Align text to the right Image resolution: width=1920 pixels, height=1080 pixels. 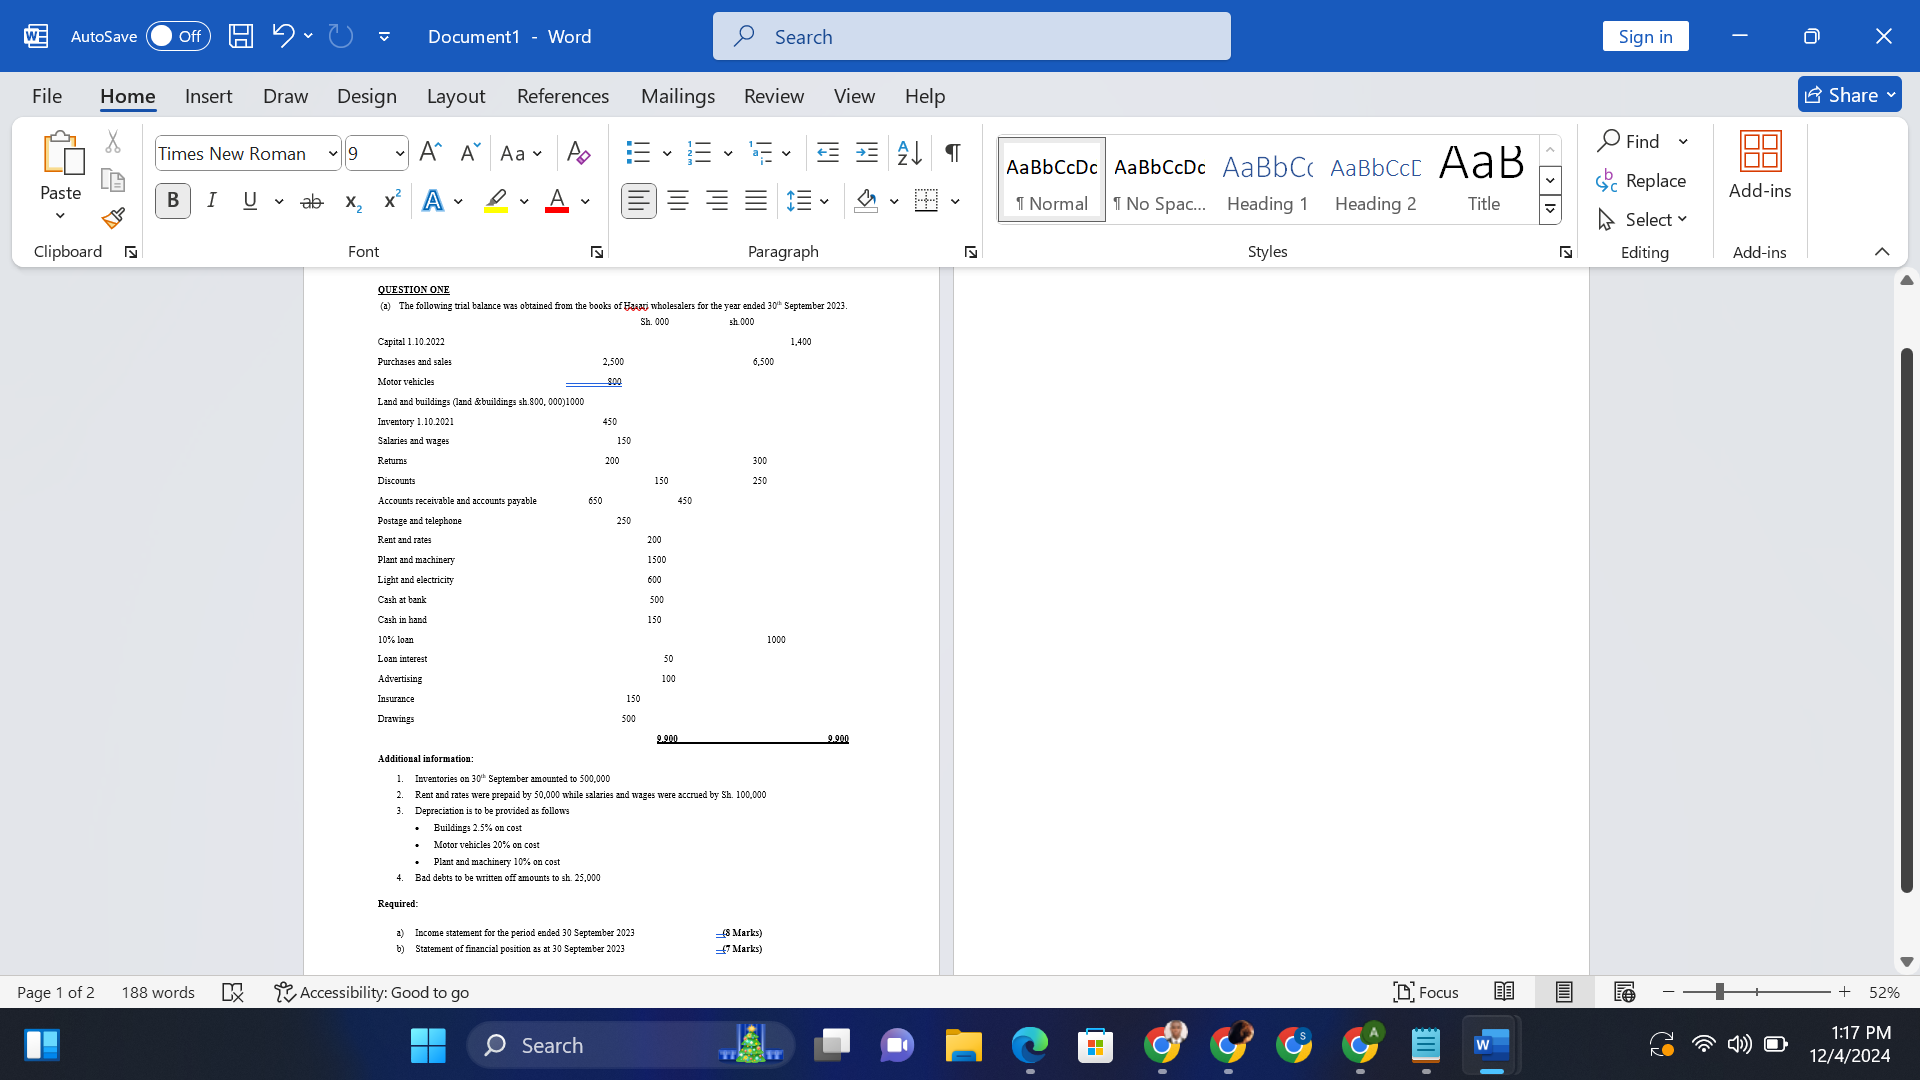coord(717,201)
